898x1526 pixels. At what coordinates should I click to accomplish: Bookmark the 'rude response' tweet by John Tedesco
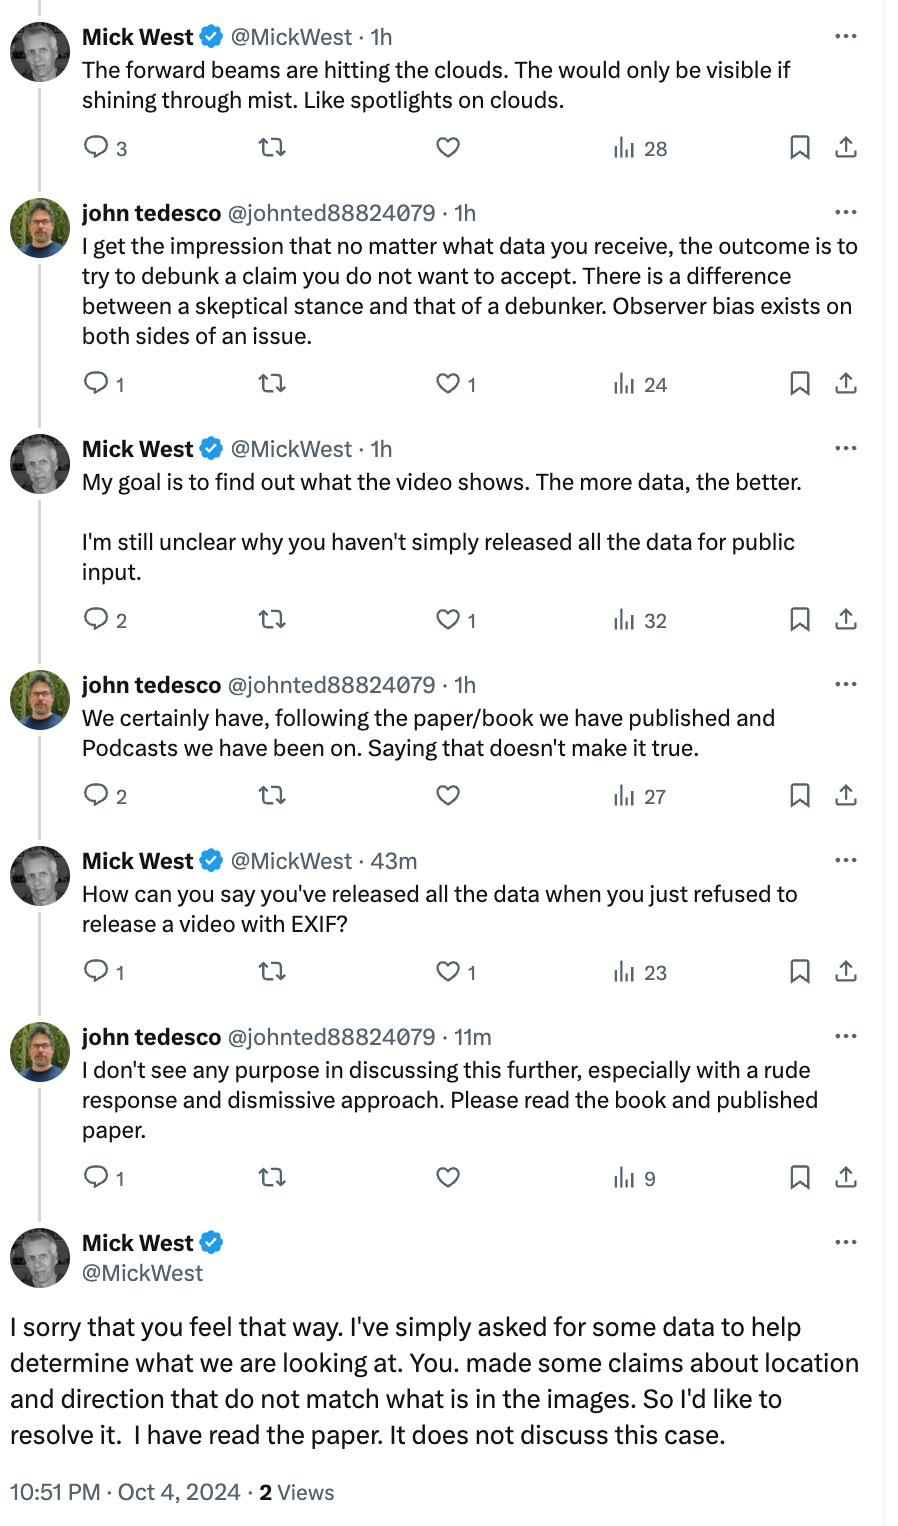click(x=799, y=1178)
